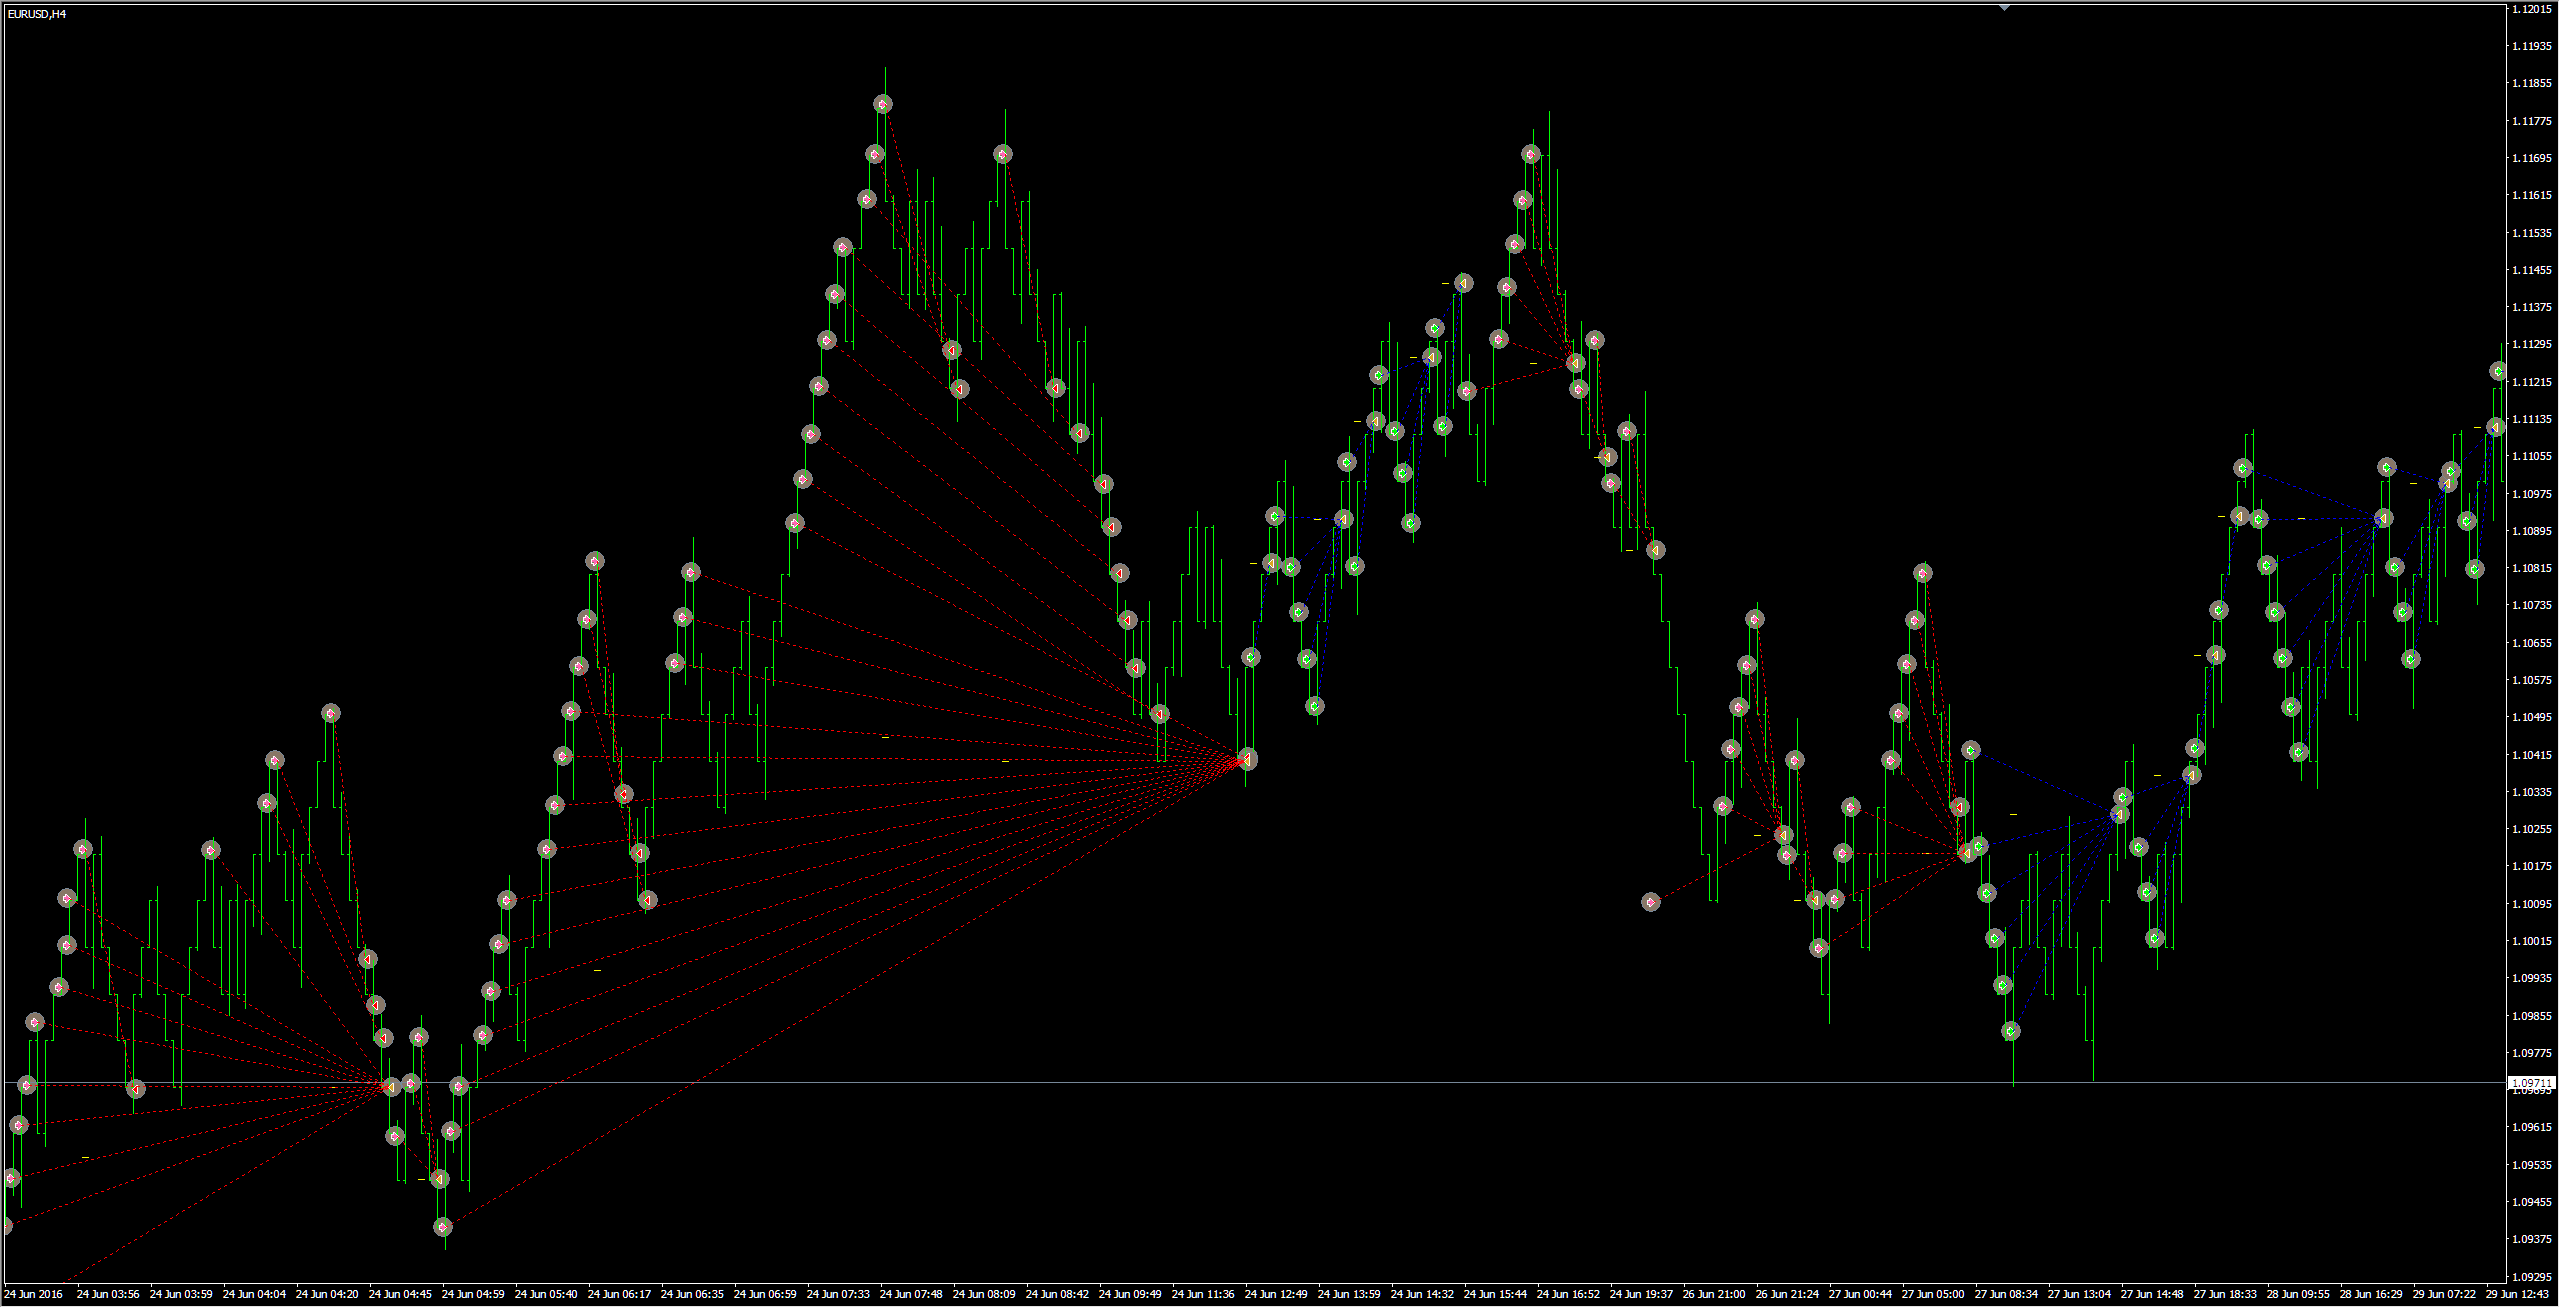The image size is (2560, 1308).
Task: Click the topmost pink marker at the chart's highest peak
Action: [x=883, y=104]
